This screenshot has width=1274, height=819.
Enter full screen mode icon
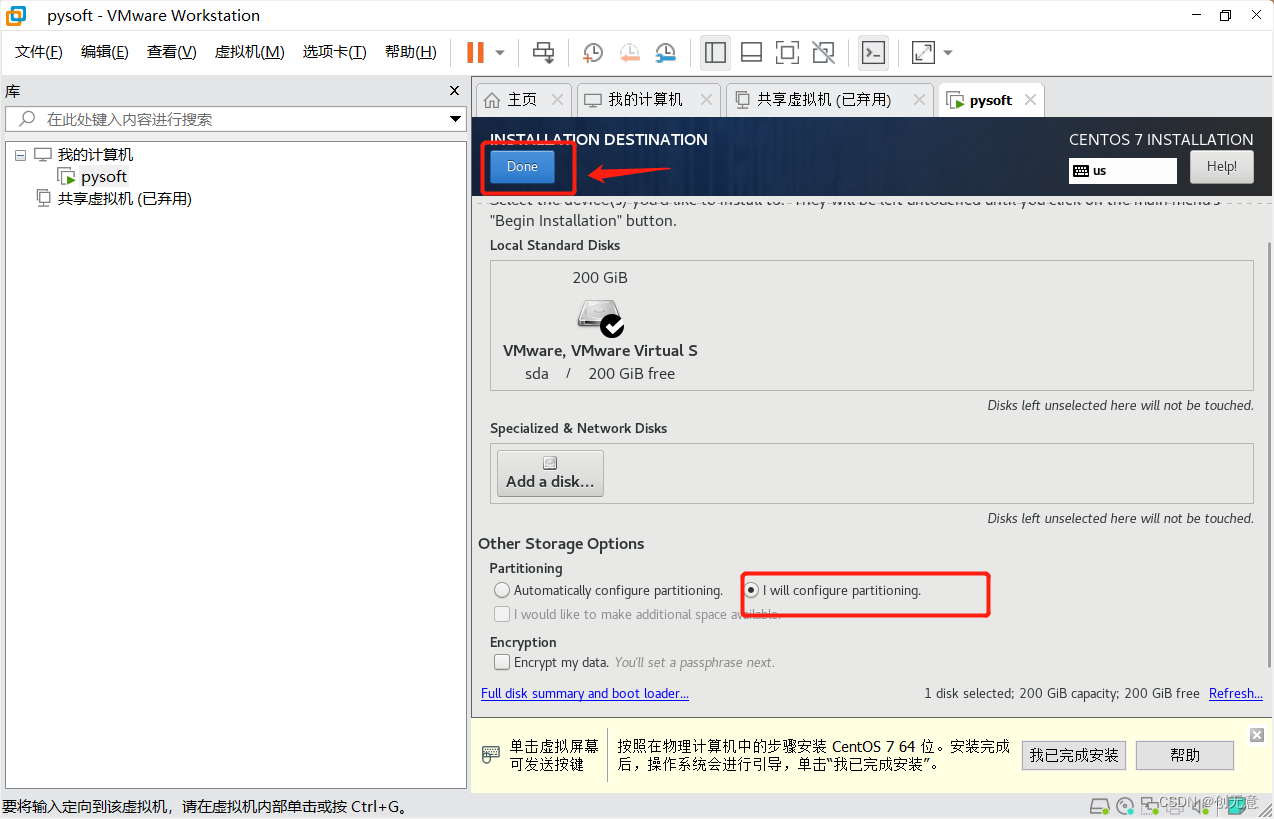[787, 52]
